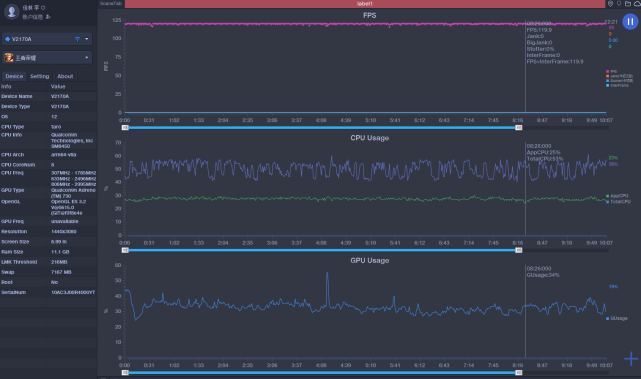641x379 pixels.
Task: Click the GPU Usage chart title
Action: click(370, 260)
